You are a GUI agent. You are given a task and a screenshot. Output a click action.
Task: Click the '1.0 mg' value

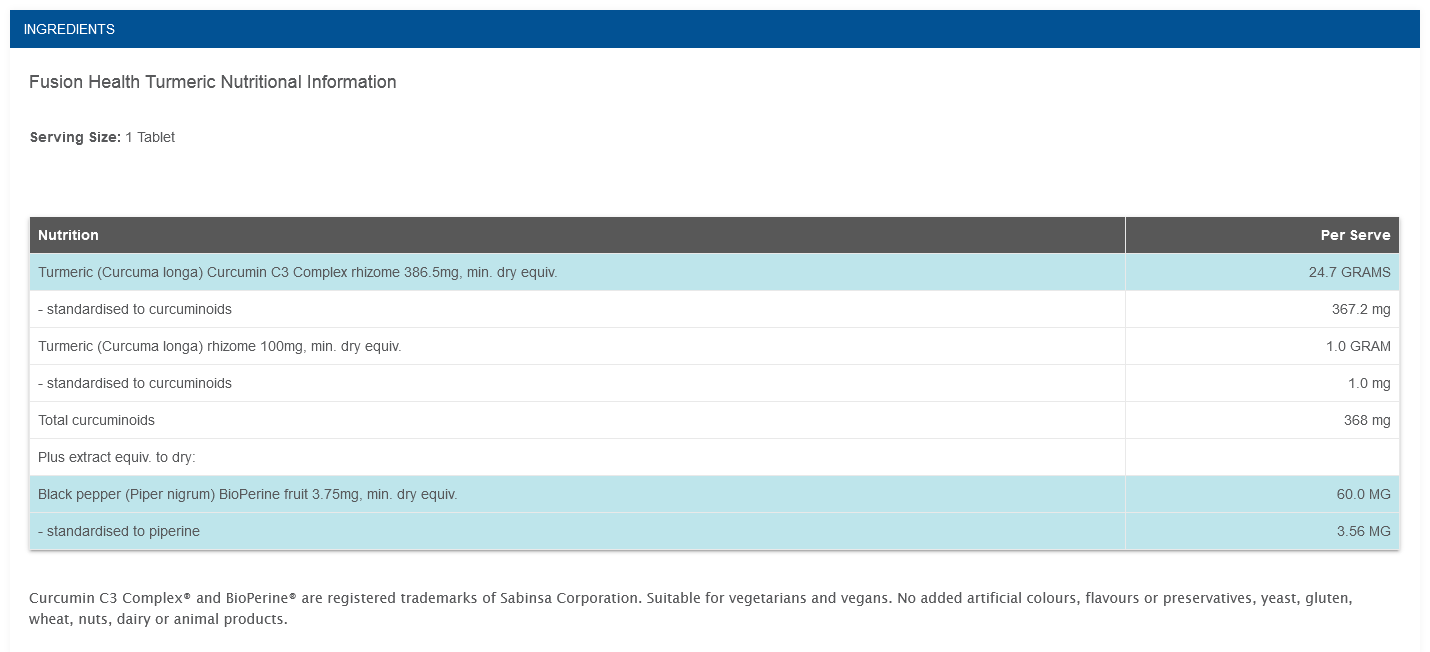pos(1369,383)
